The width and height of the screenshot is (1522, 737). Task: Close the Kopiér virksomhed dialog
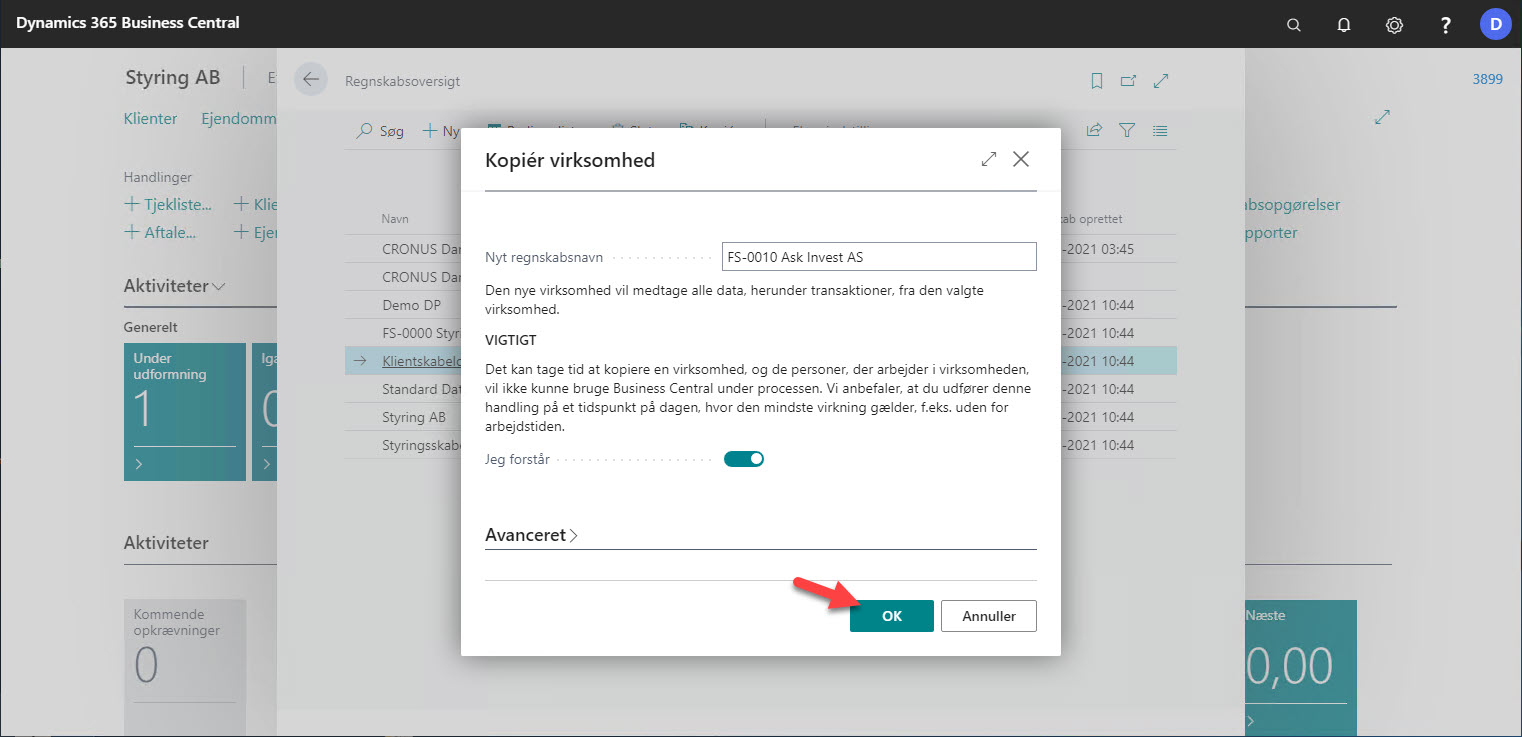click(1021, 159)
